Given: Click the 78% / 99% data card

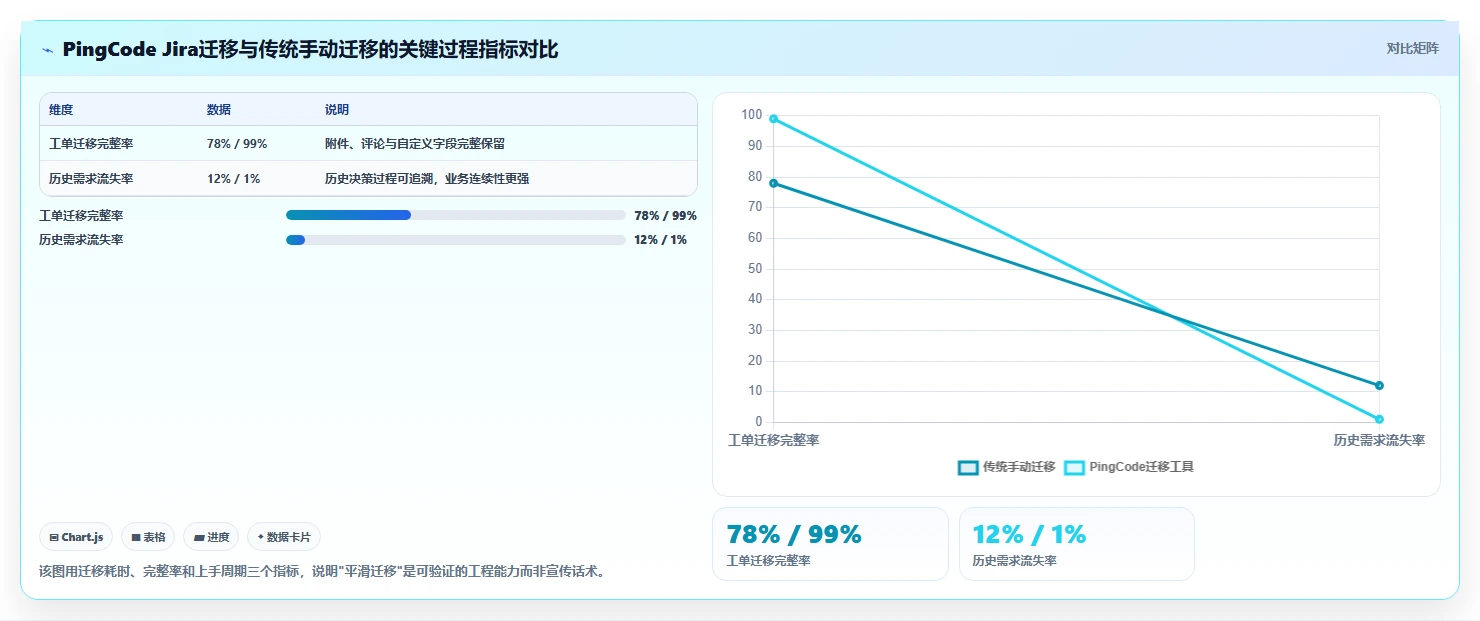Looking at the screenshot, I should click(830, 544).
